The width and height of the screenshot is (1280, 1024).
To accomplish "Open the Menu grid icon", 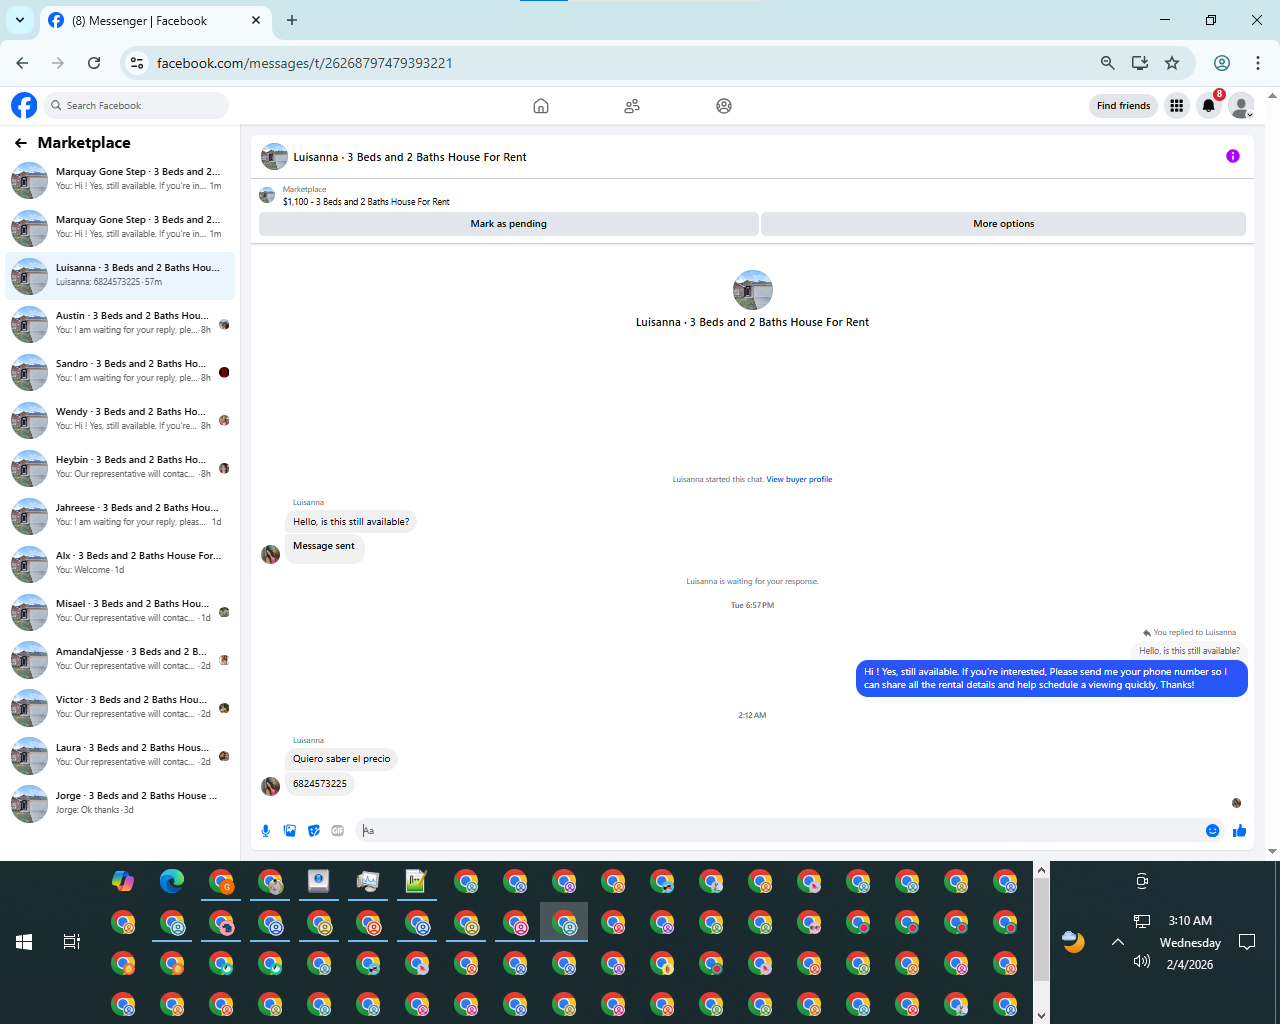I will coord(1177,106).
